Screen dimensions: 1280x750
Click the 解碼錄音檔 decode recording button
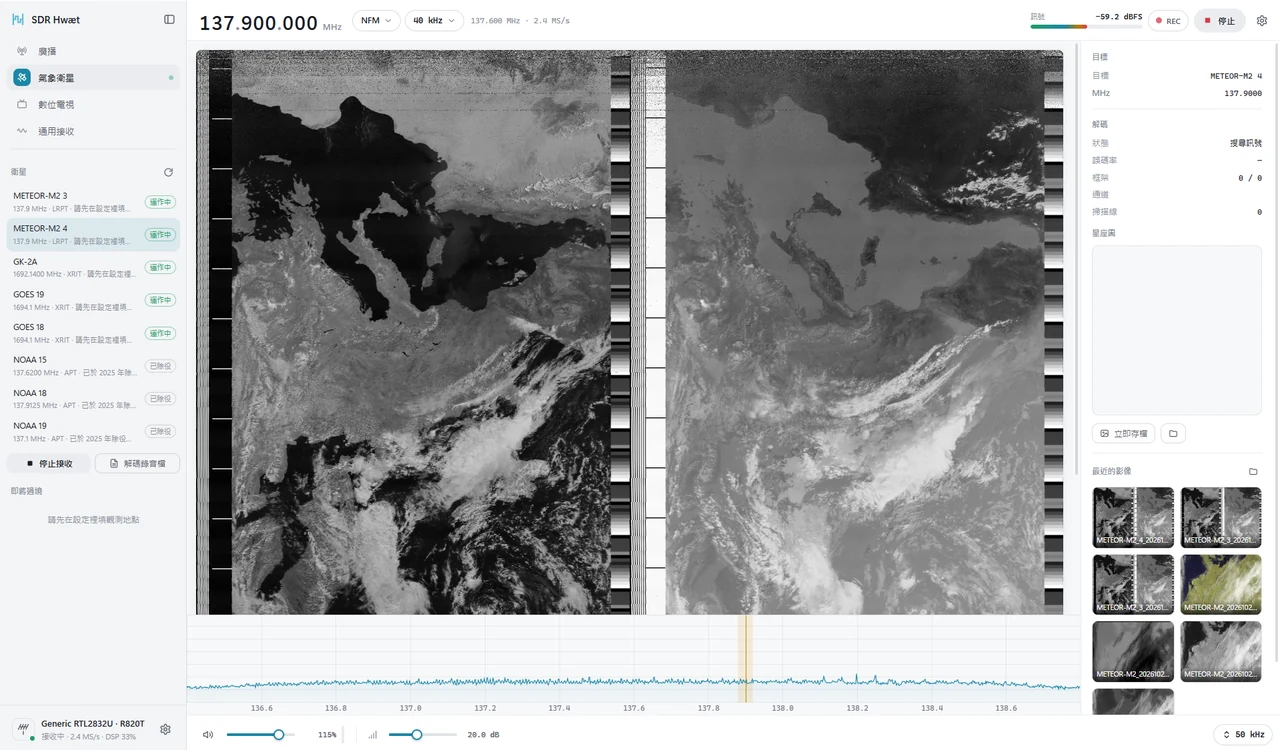pos(137,463)
